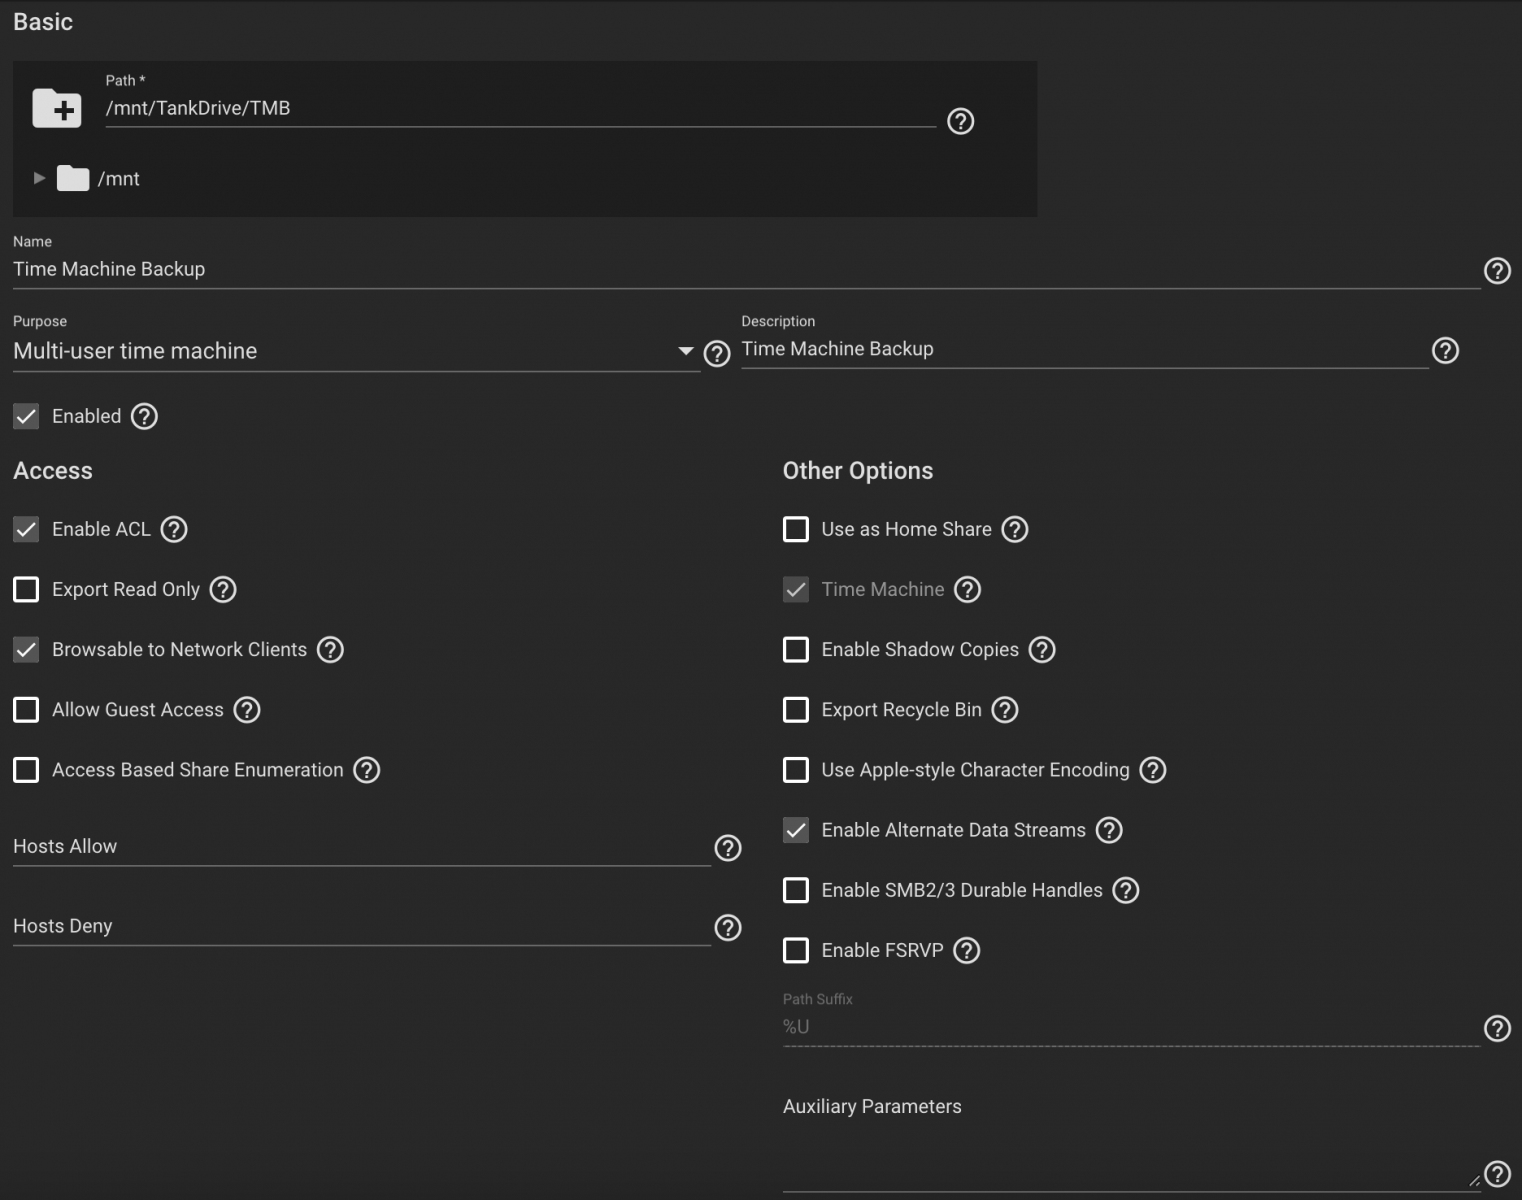Image resolution: width=1522 pixels, height=1200 pixels.
Task: Show help for the Enabled checkbox
Action: tap(144, 416)
